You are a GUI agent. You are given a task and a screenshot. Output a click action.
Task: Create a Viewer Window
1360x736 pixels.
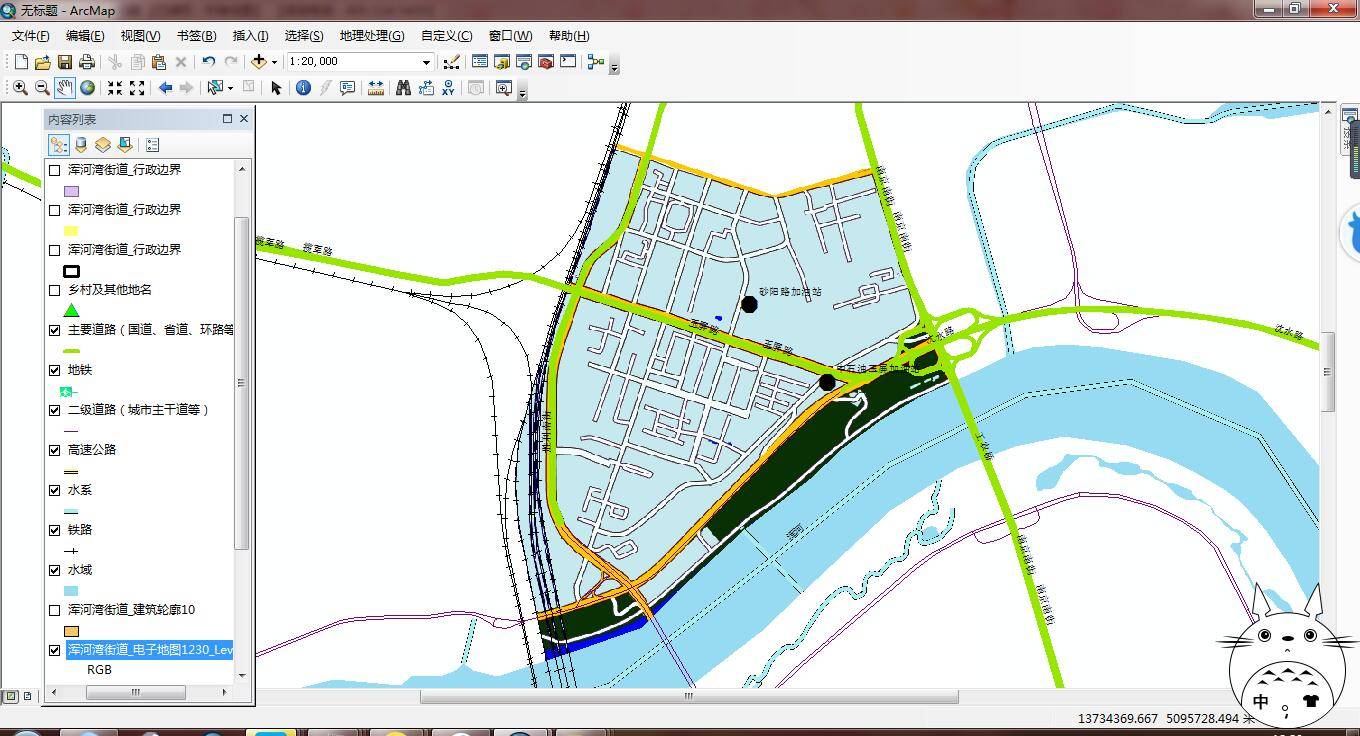tap(503, 88)
